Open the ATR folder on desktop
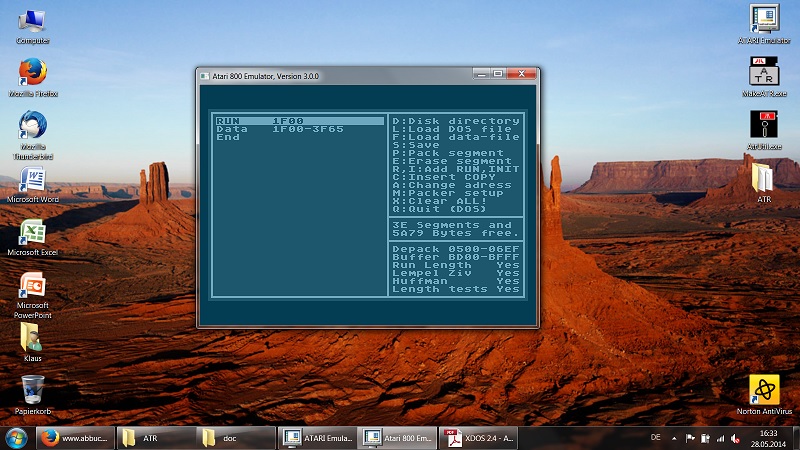This screenshot has width=800, height=450. (764, 183)
